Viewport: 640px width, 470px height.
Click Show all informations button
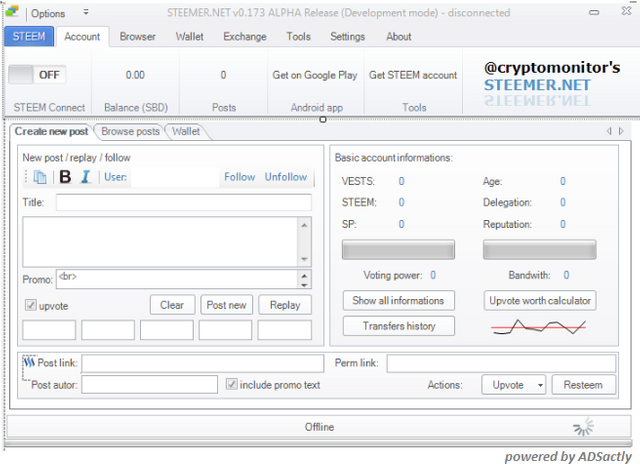click(x=398, y=301)
